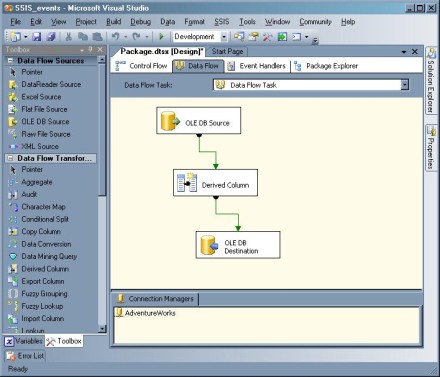The width and height of the screenshot is (440, 377).
Task: Select the Connection Managers tab
Action: 156,299
